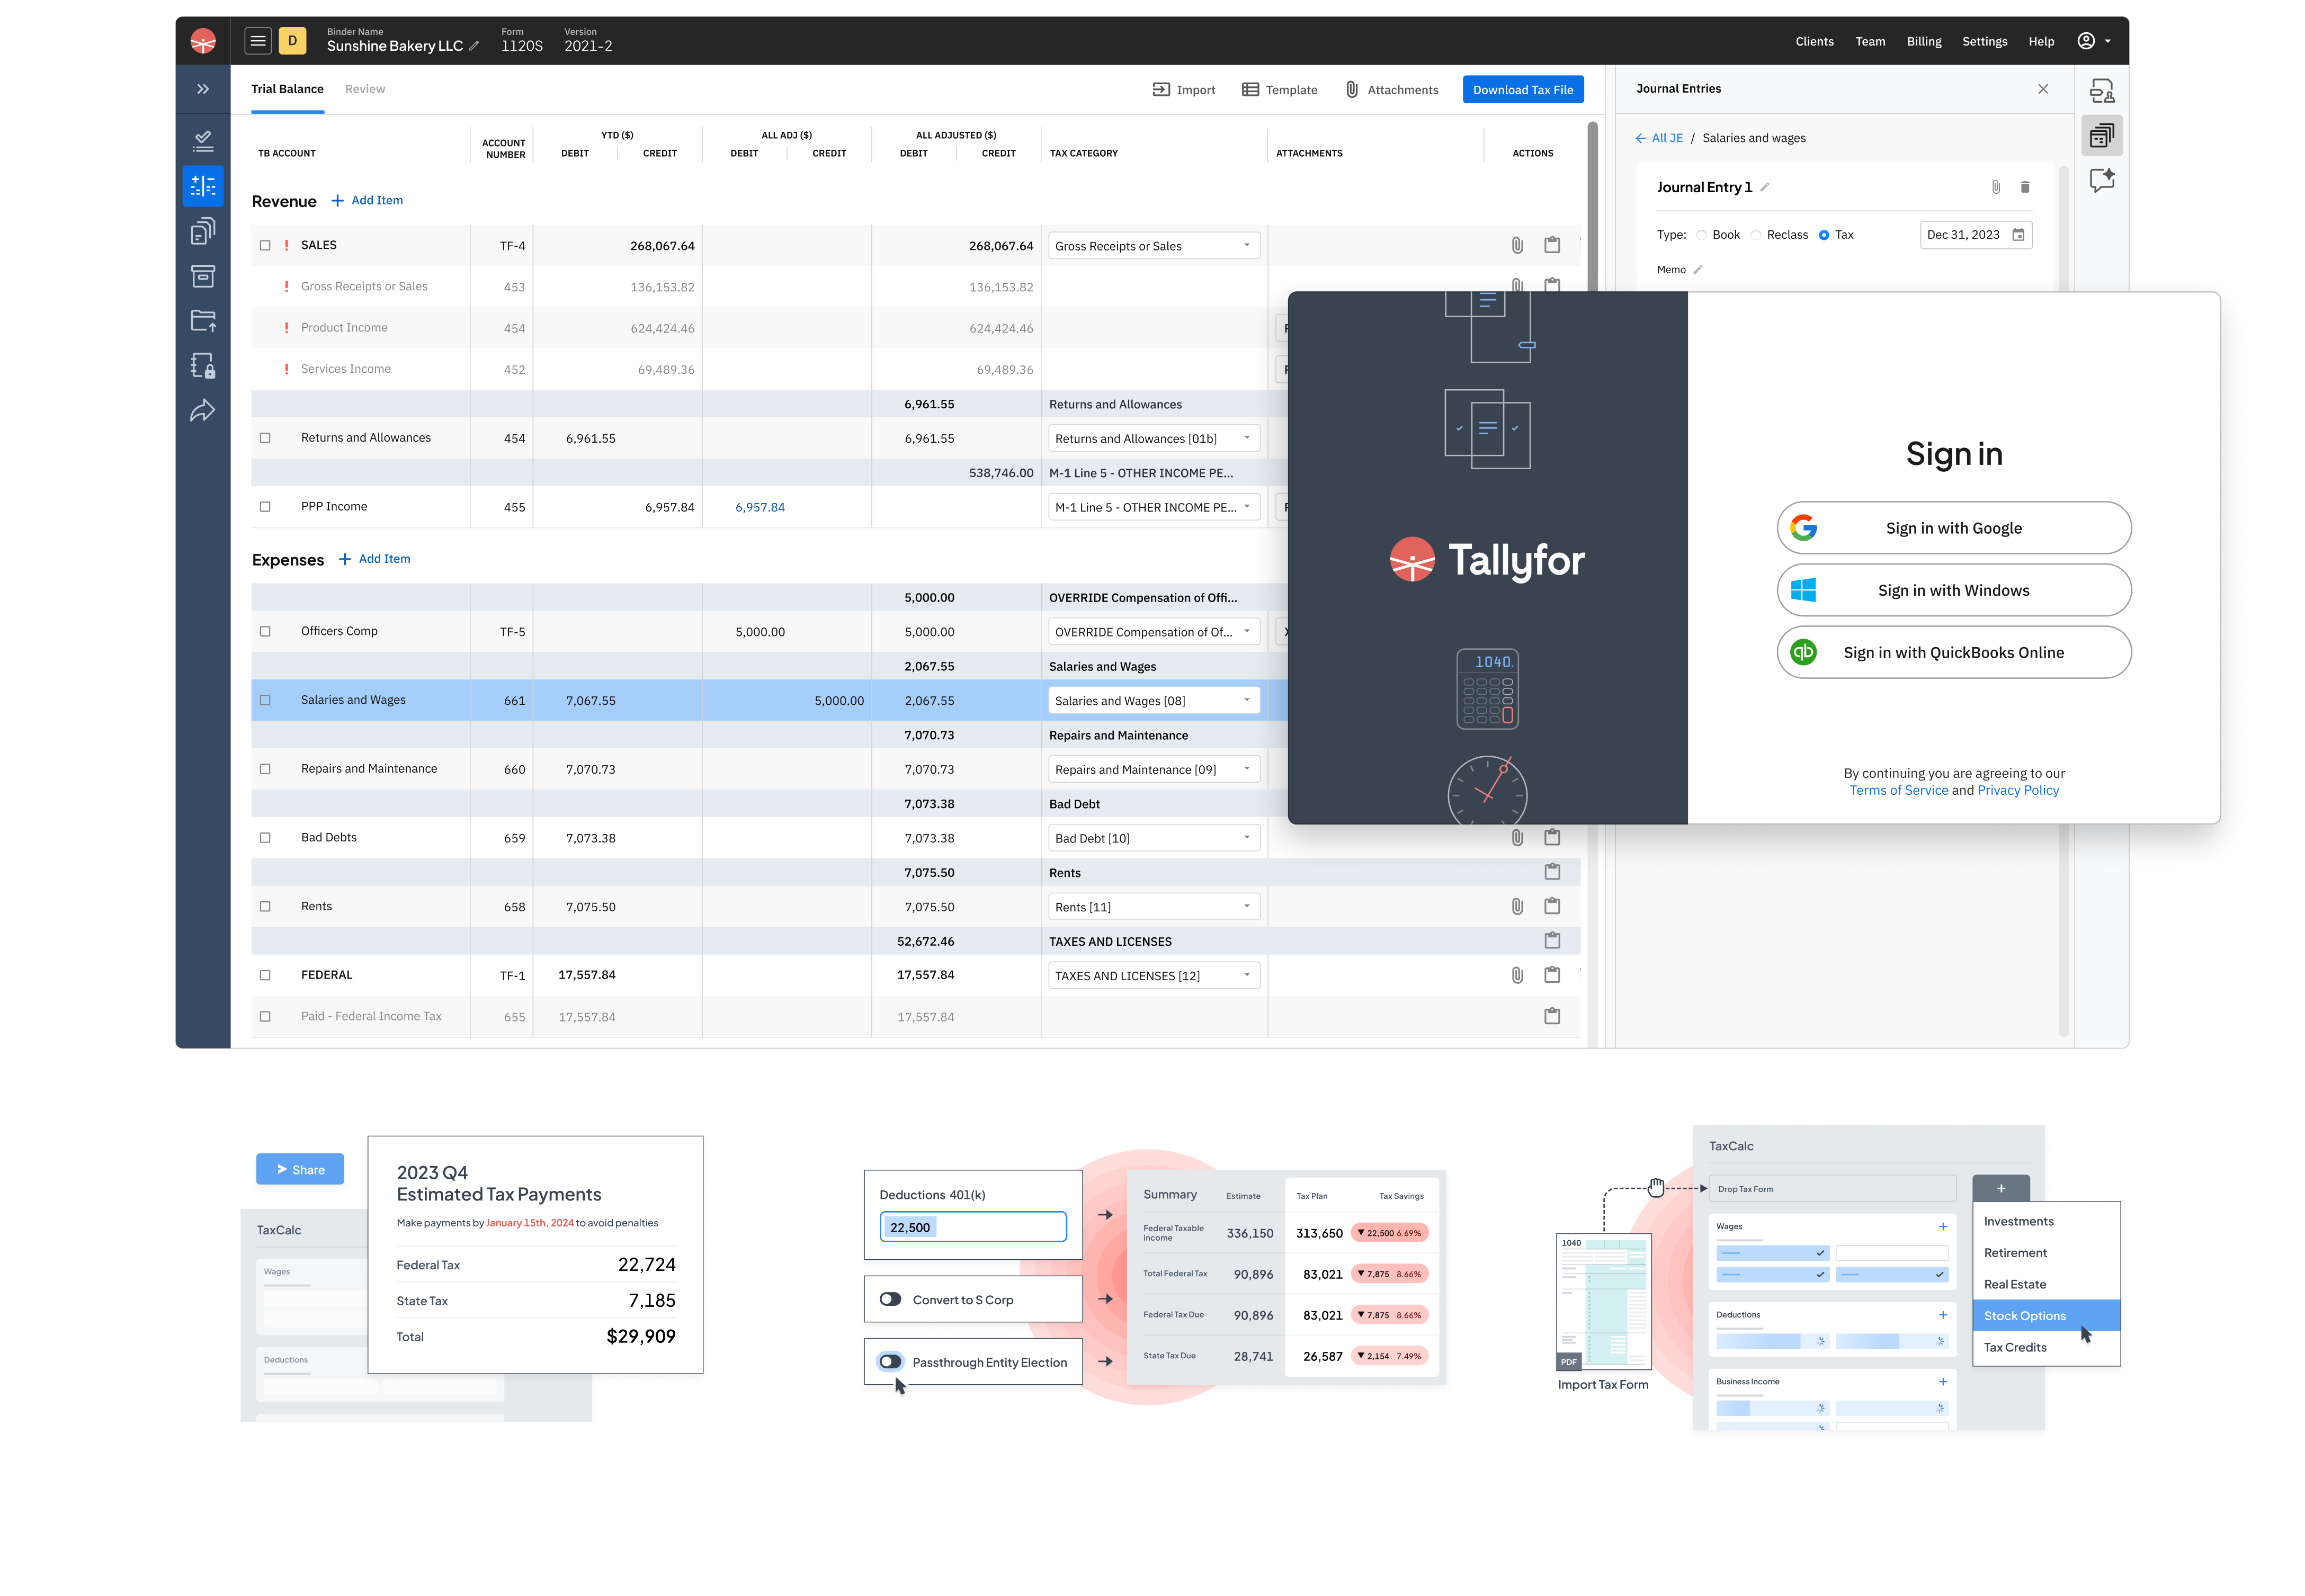Screen dimensions: 2305x1596
Task: Click the Download Tax File button
Action: pos(1523,89)
